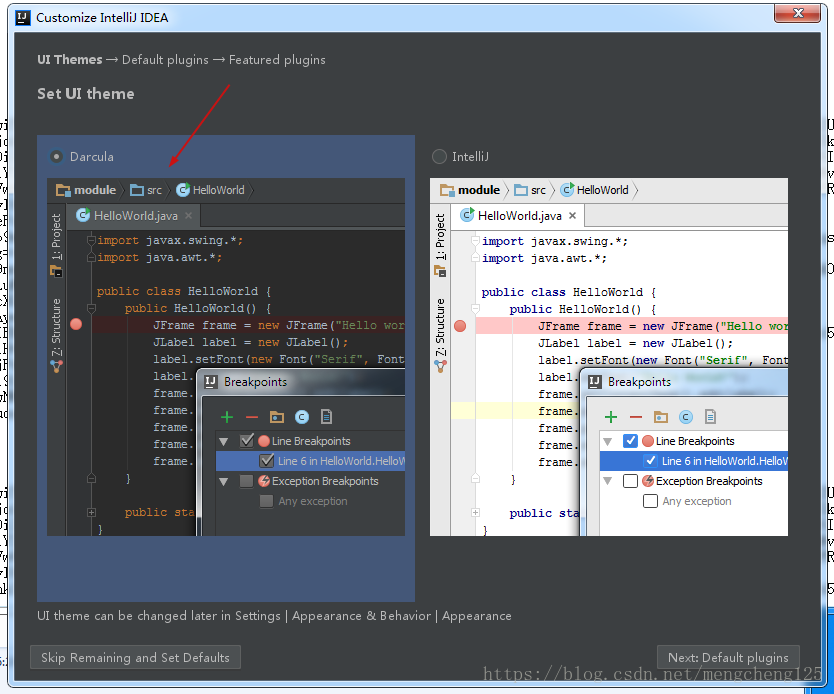Open 1: Project side tab in IntelliJ preview

point(440,237)
